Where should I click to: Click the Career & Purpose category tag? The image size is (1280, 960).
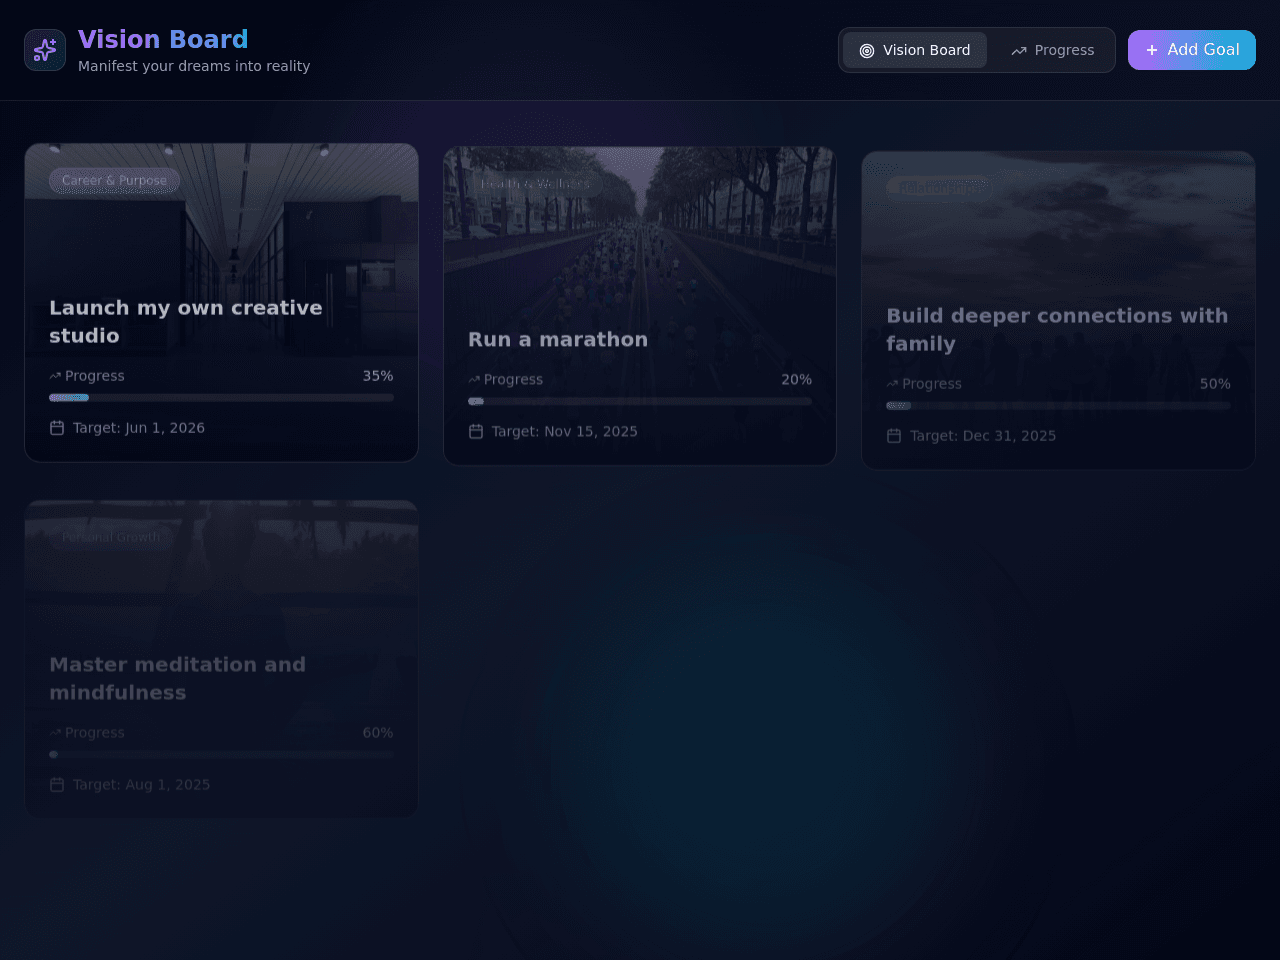point(114,181)
